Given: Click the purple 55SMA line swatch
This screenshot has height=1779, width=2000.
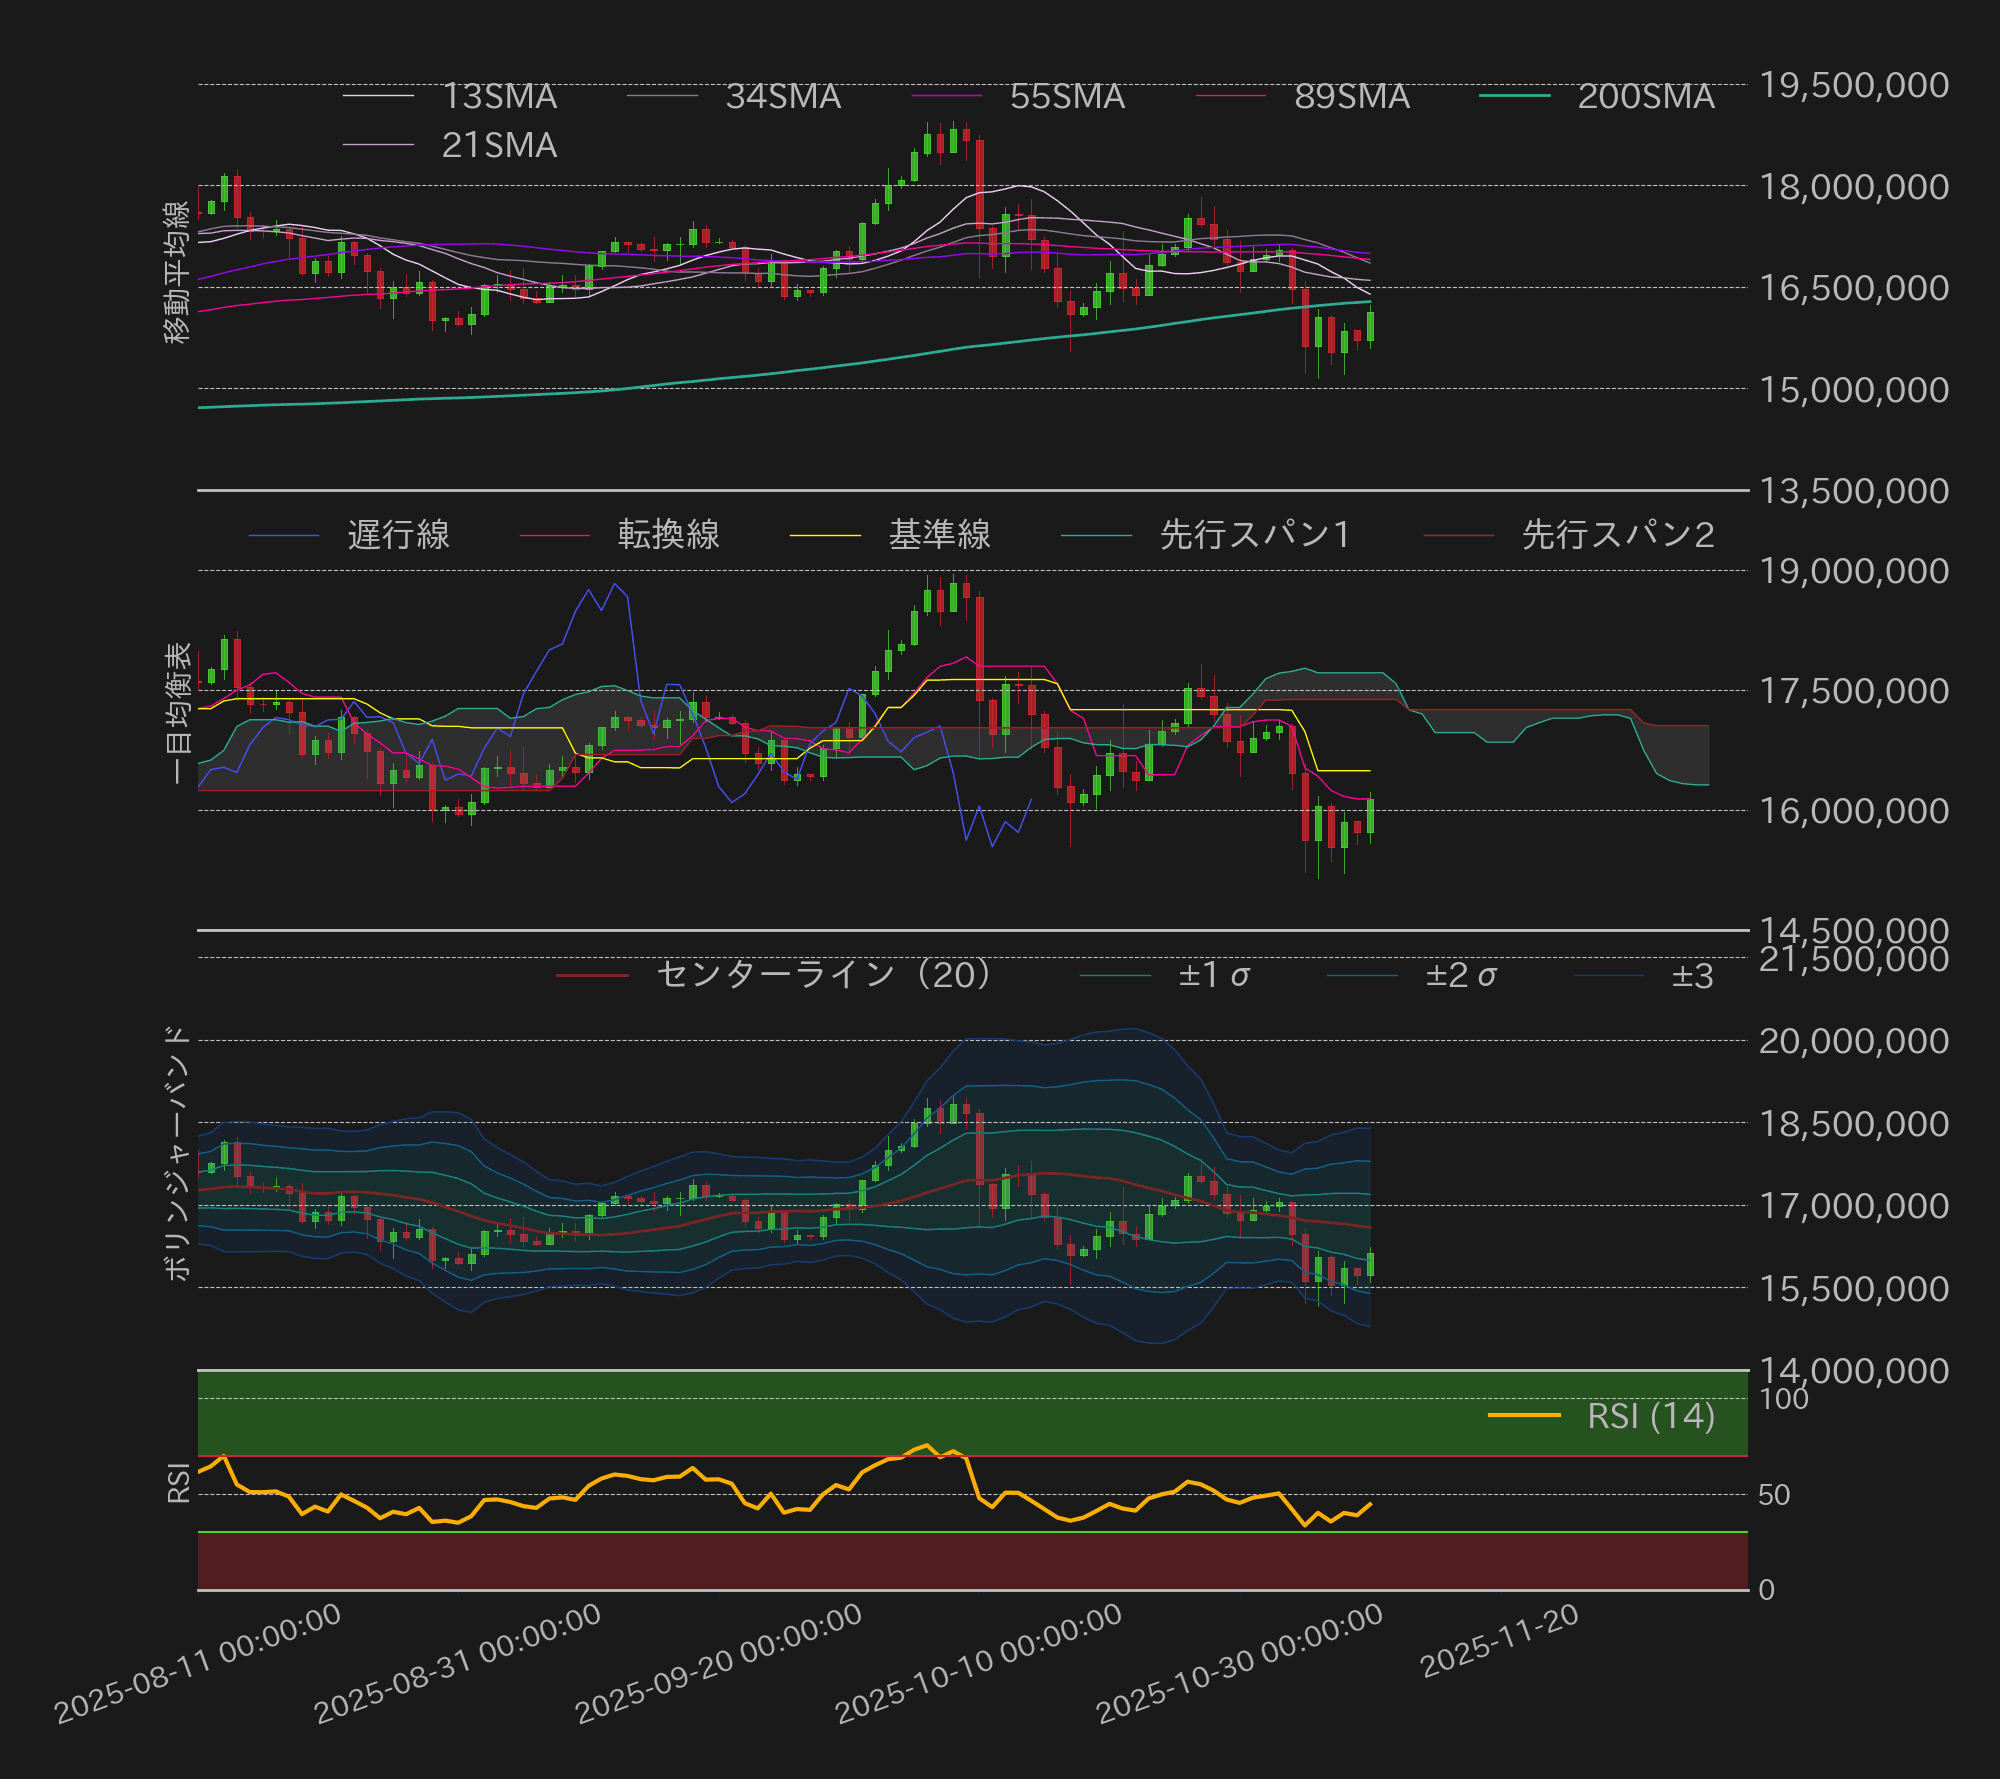Looking at the screenshot, I should [x=948, y=97].
